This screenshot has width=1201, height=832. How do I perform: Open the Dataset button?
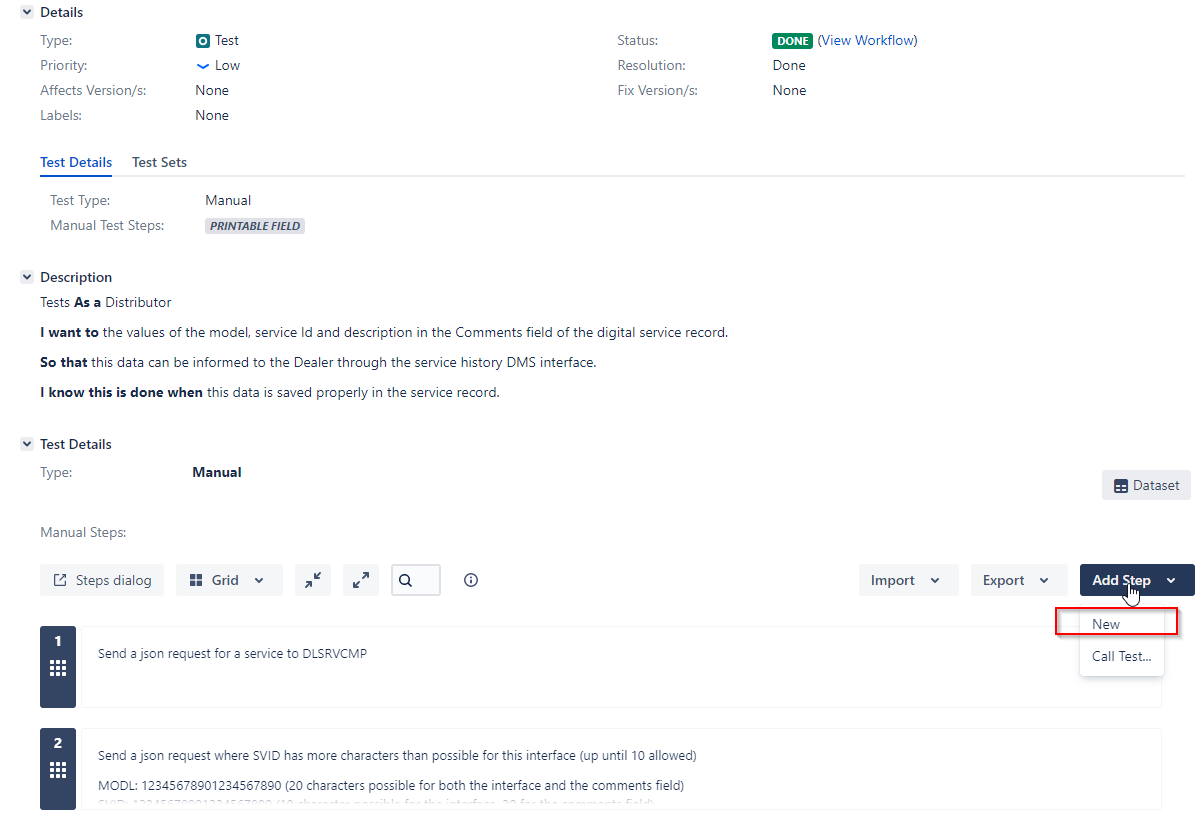click(x=1146, y=485)
